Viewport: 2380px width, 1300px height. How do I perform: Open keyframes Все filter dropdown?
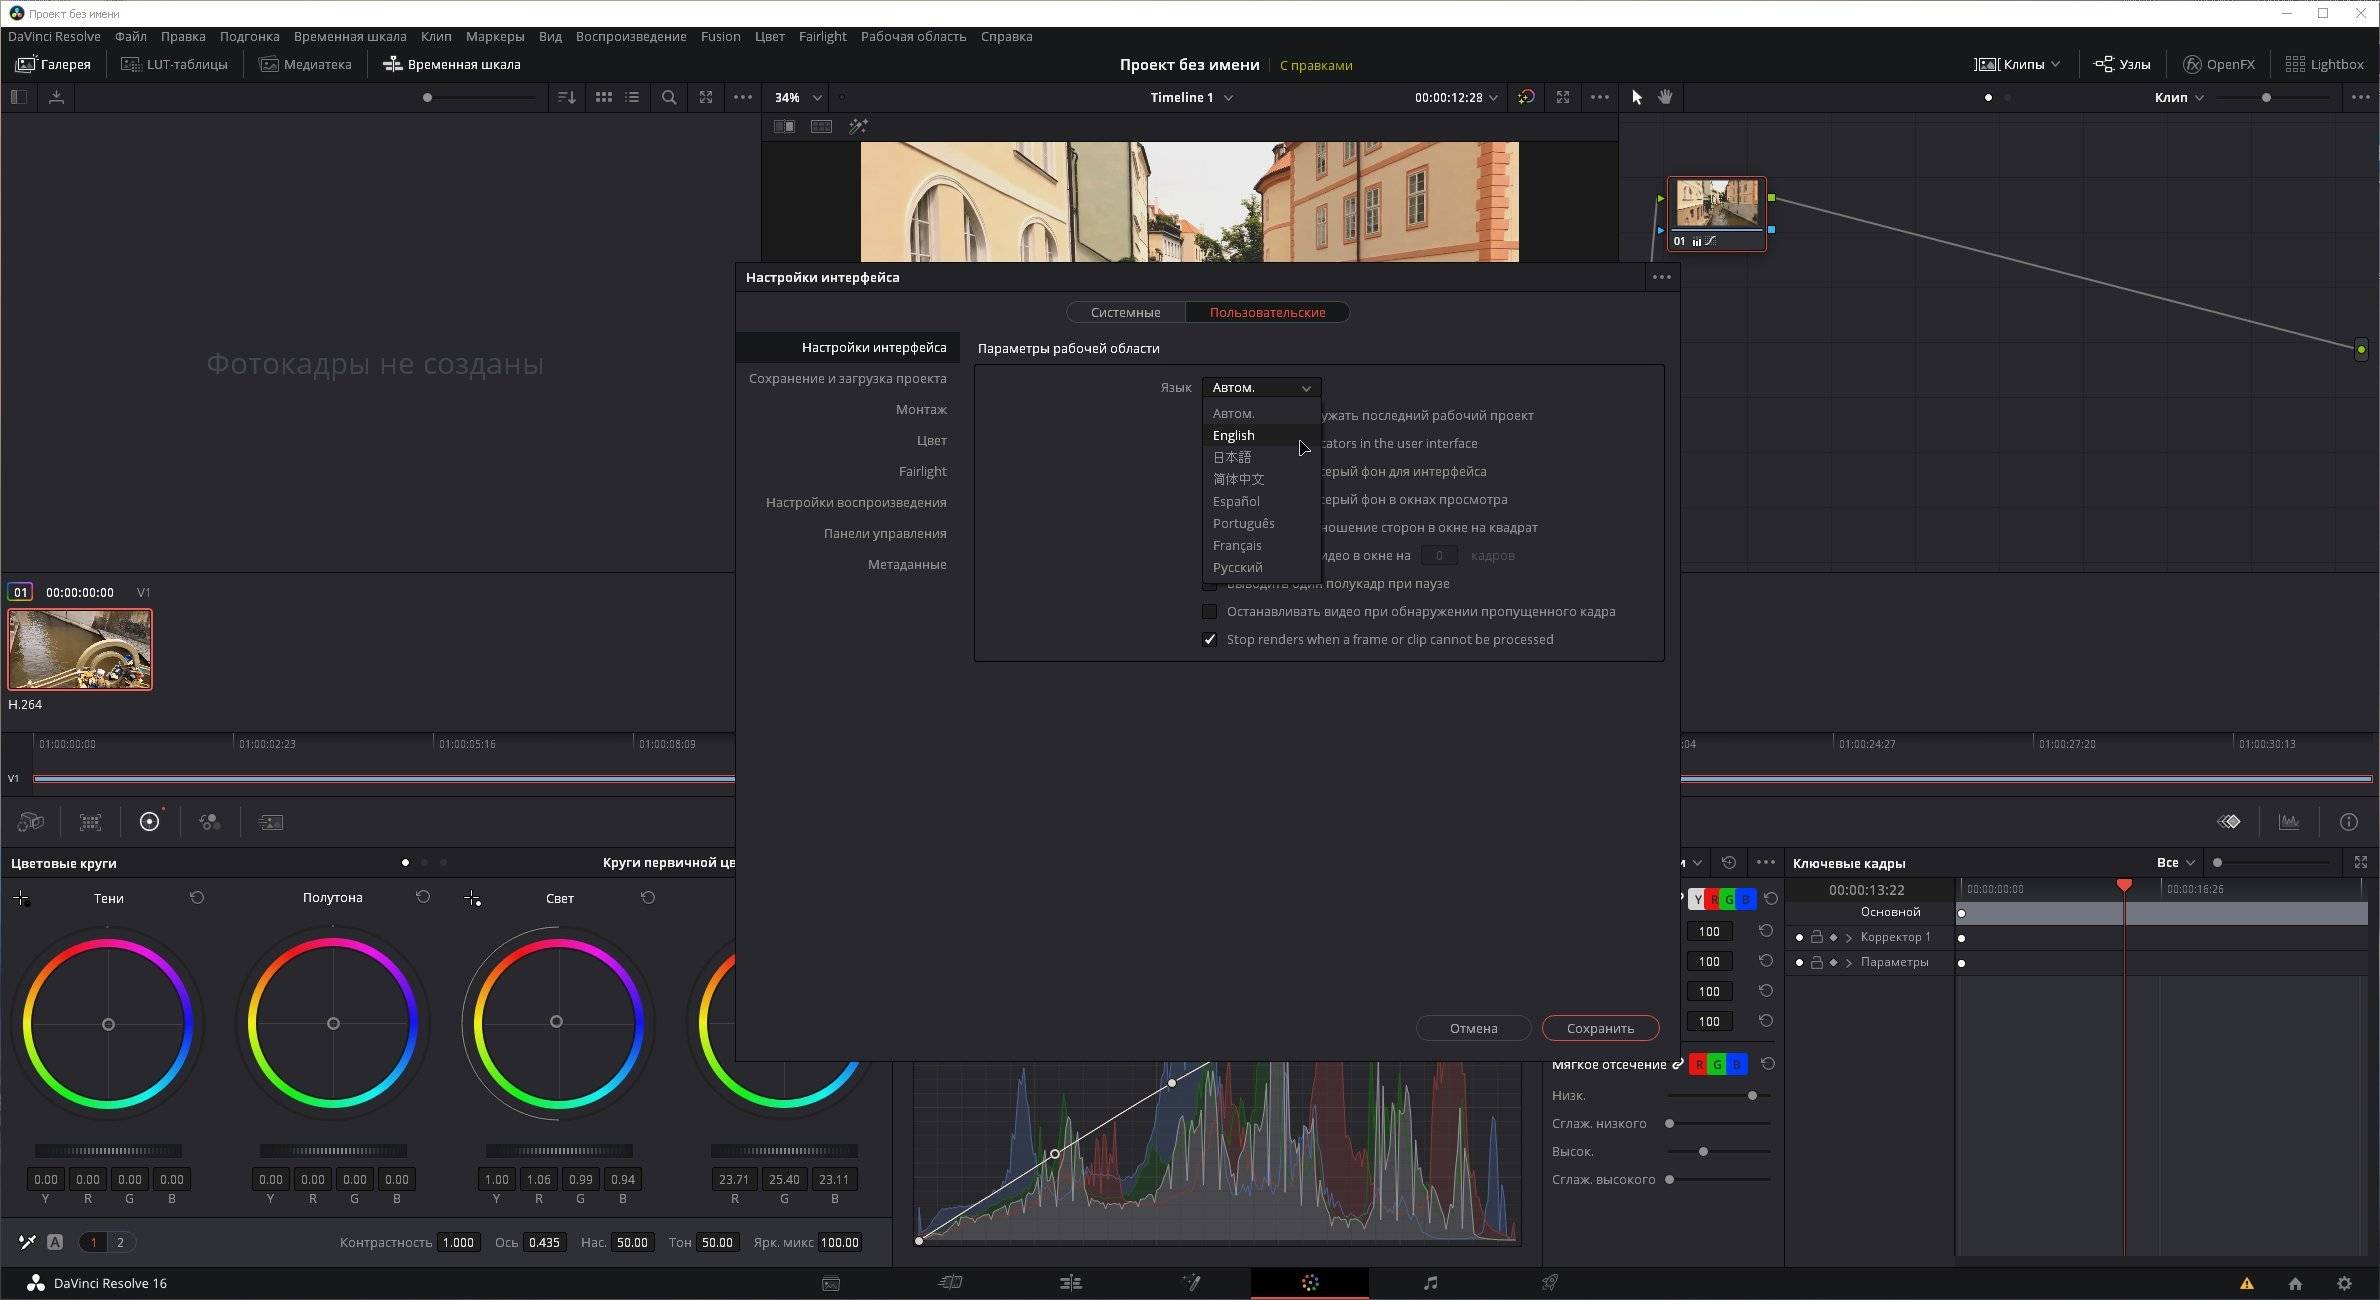click(2175, 862)
